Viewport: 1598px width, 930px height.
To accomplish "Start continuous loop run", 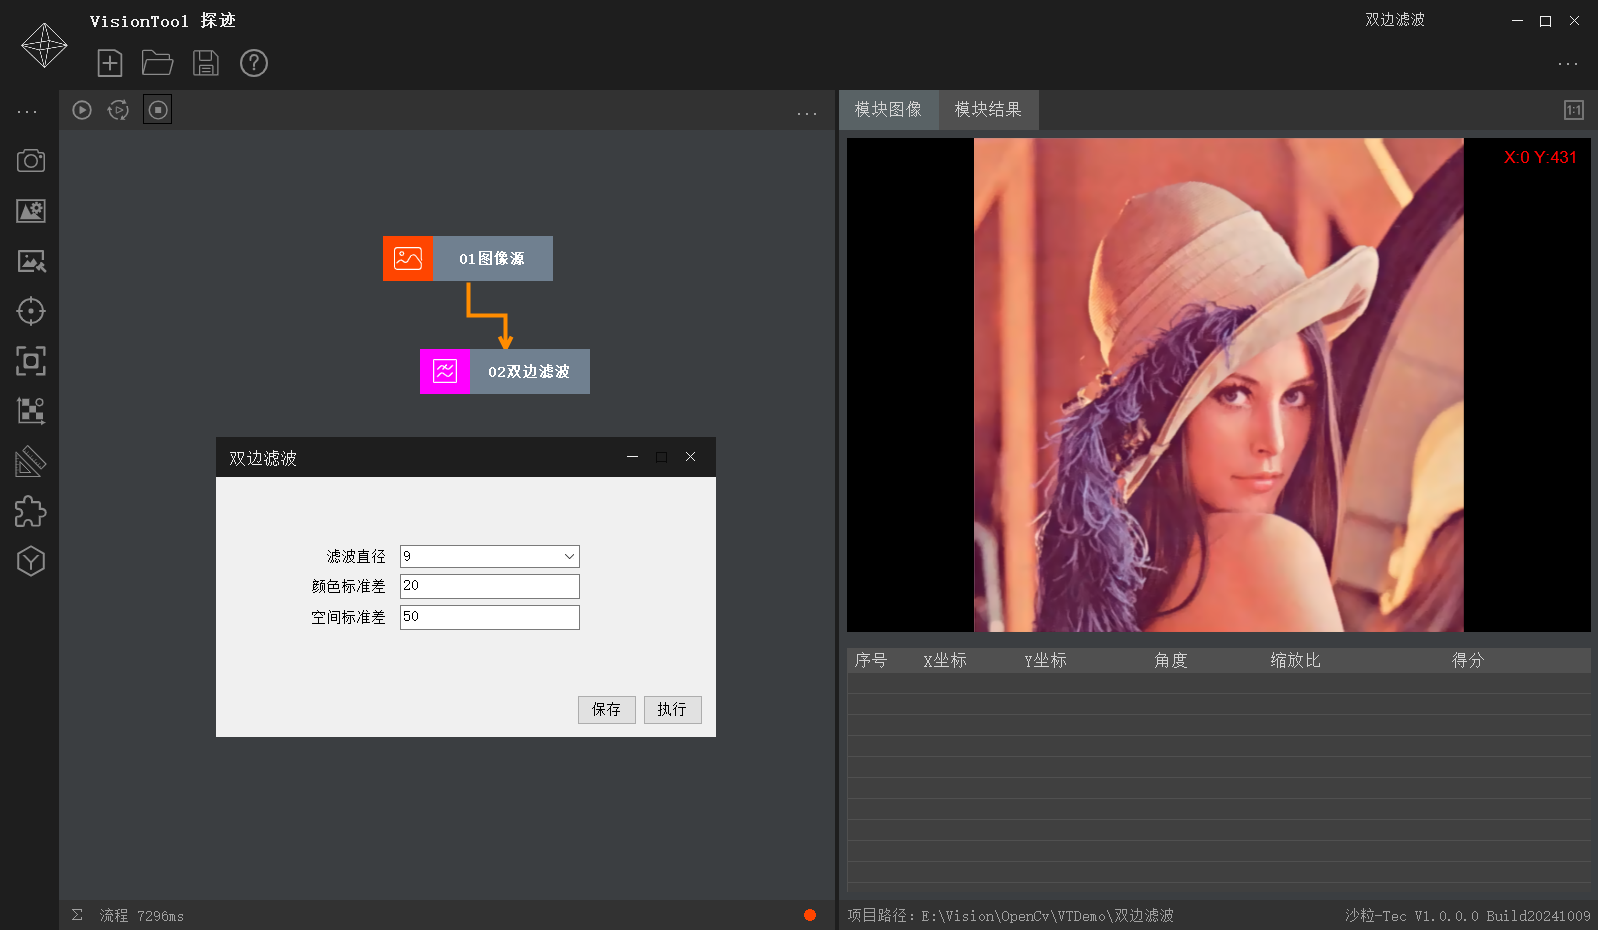I will pos(118,110).
